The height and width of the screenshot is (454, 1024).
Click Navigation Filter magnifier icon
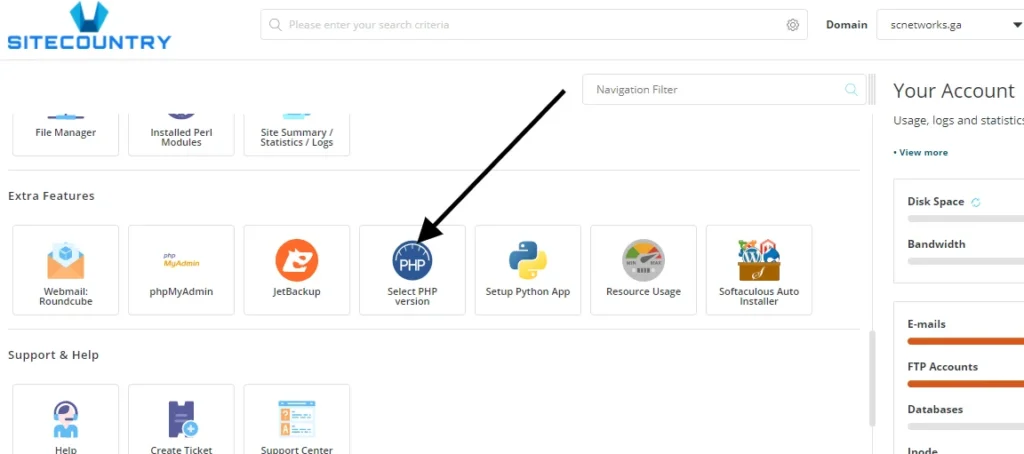coord(851,89)
